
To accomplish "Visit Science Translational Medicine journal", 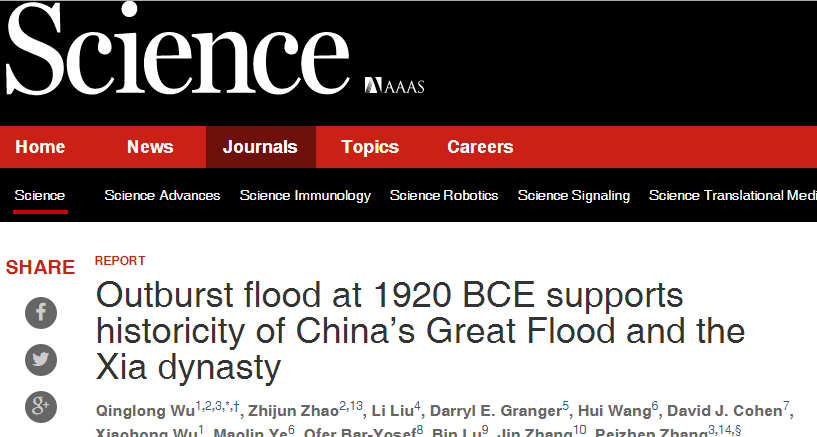I will click(x=732, y=195).
